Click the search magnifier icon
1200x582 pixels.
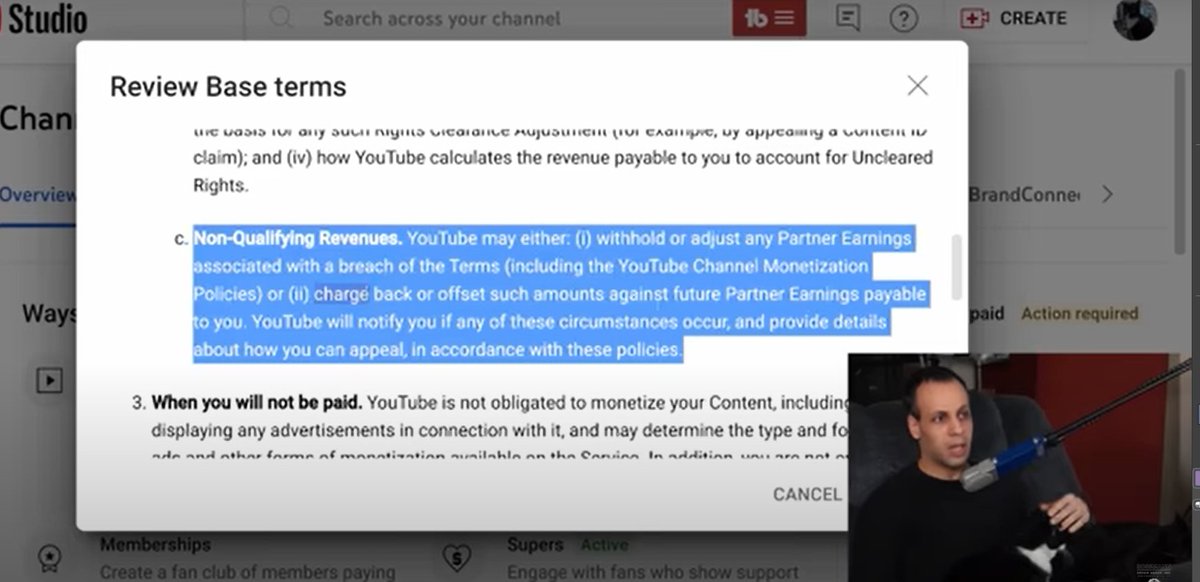(282, 18)
